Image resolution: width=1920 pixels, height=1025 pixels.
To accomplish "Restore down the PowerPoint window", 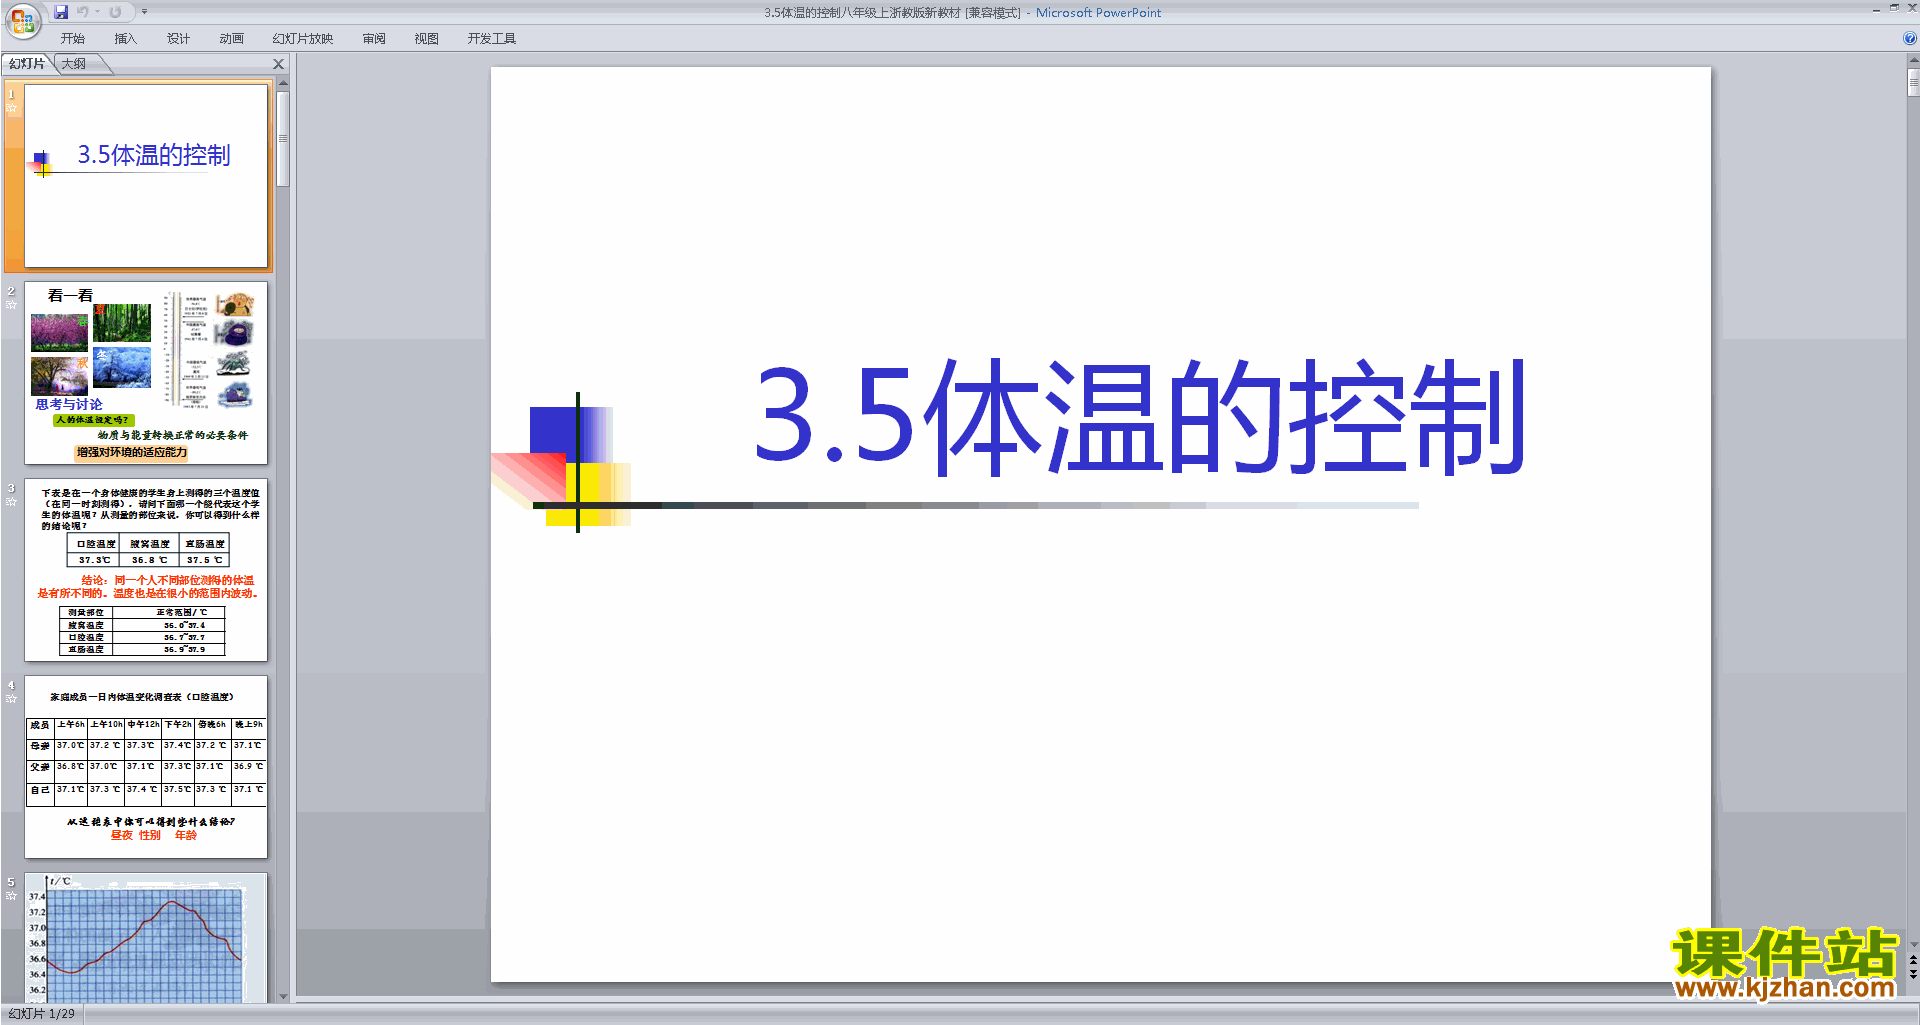I will pos(1894,8).
